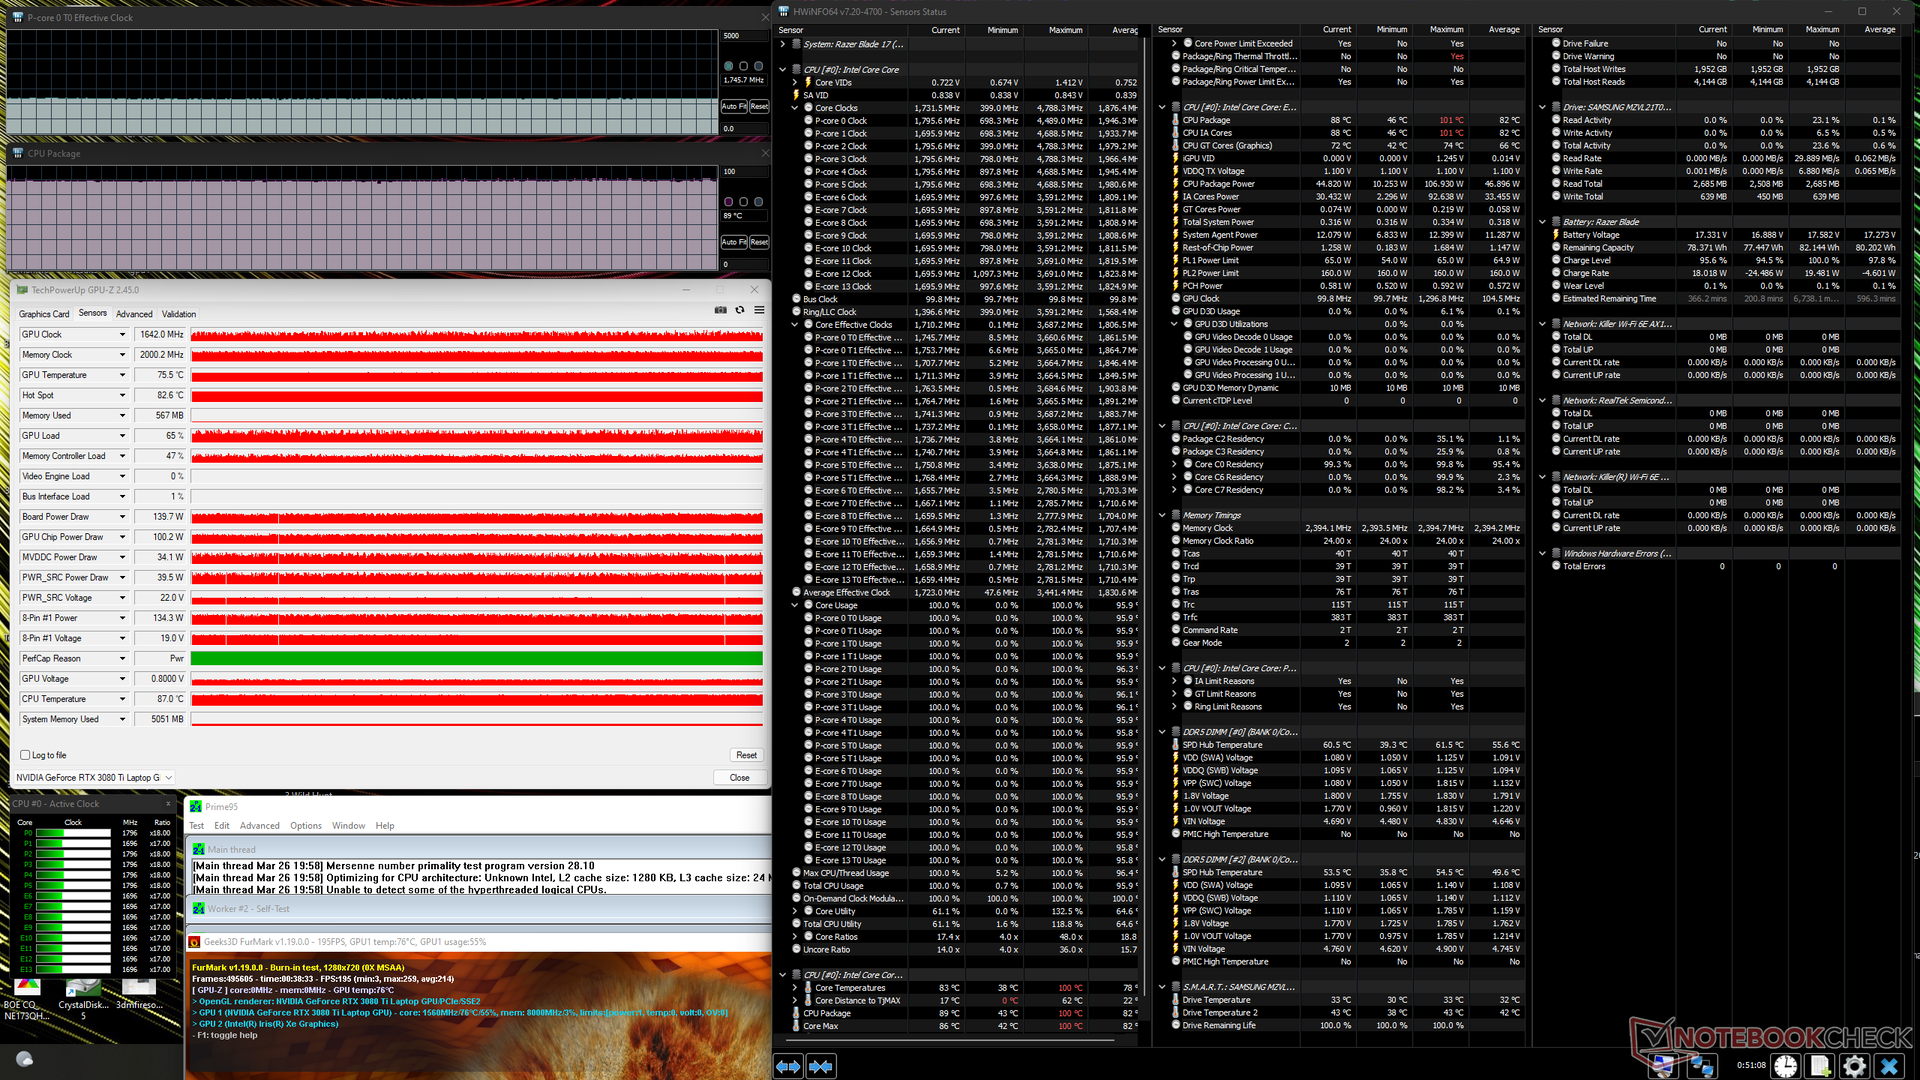Open HWiNFO settings gear icon
The height and width of the screenshot is (1080, 1920).
(1854, 1066)
